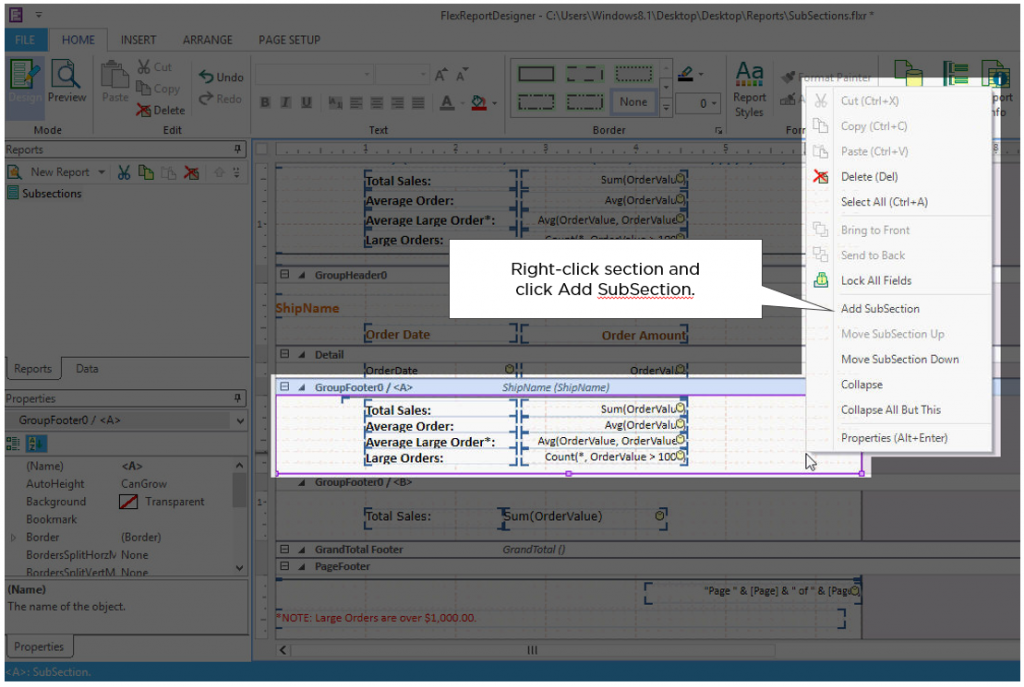Switch to the ARRANGE ribbon tab
1024x687 pixels.
click(207, 40)
